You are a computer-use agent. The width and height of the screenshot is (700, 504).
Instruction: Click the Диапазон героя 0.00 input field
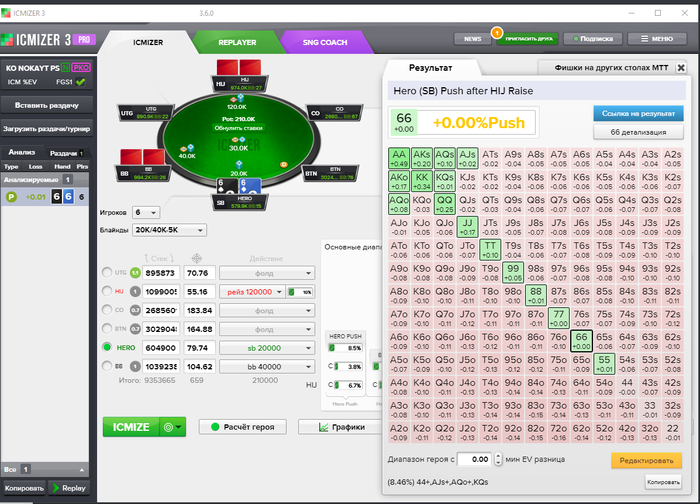pos(474,459)
